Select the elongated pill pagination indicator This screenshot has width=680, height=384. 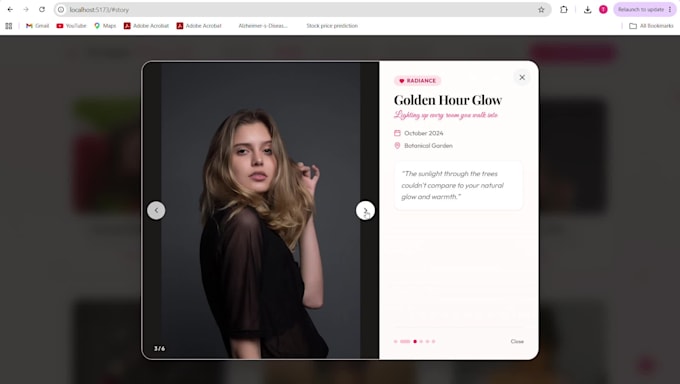point(405,341)
